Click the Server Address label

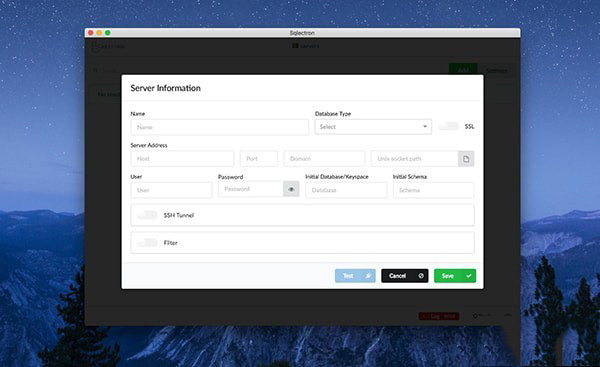tap(149, 145)
